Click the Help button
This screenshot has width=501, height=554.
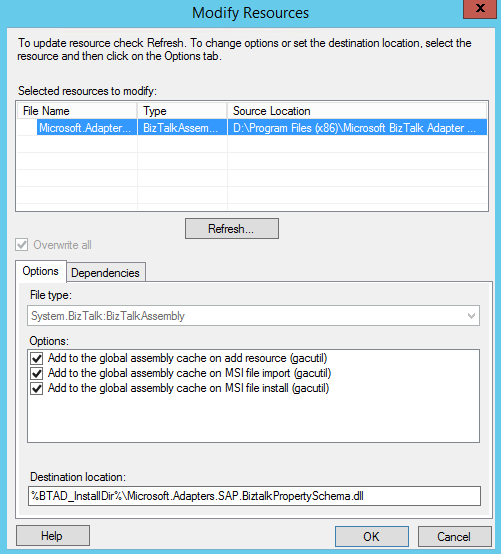tap(53, 536)
